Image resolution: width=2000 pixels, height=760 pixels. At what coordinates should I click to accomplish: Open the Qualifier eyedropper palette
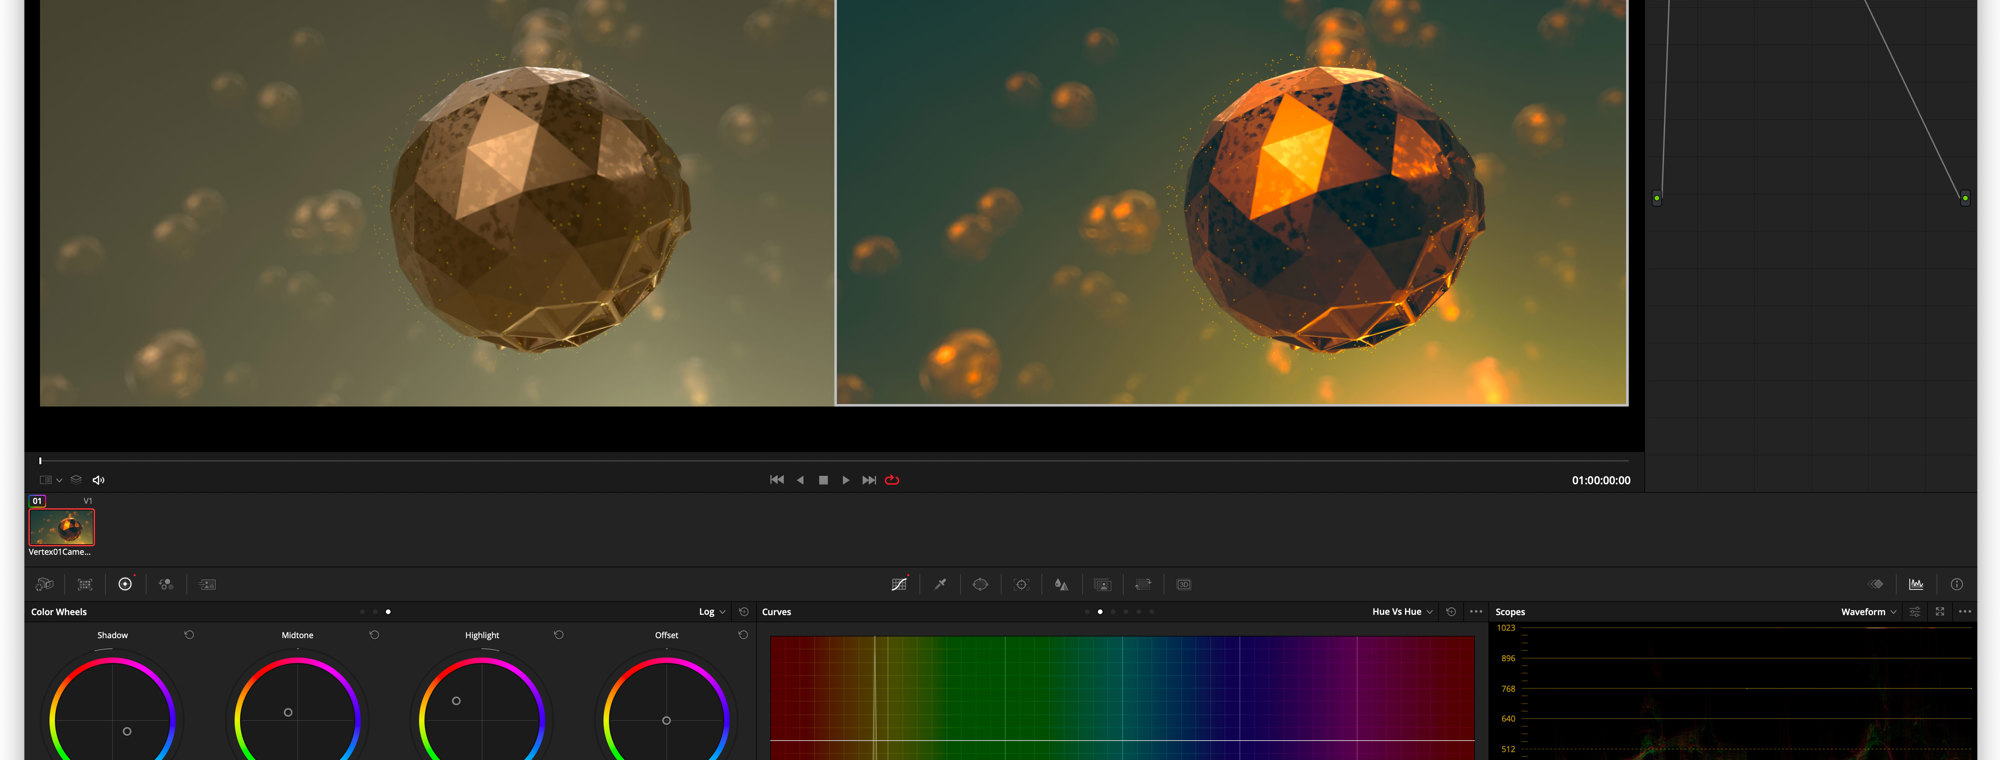click(940, 584)
